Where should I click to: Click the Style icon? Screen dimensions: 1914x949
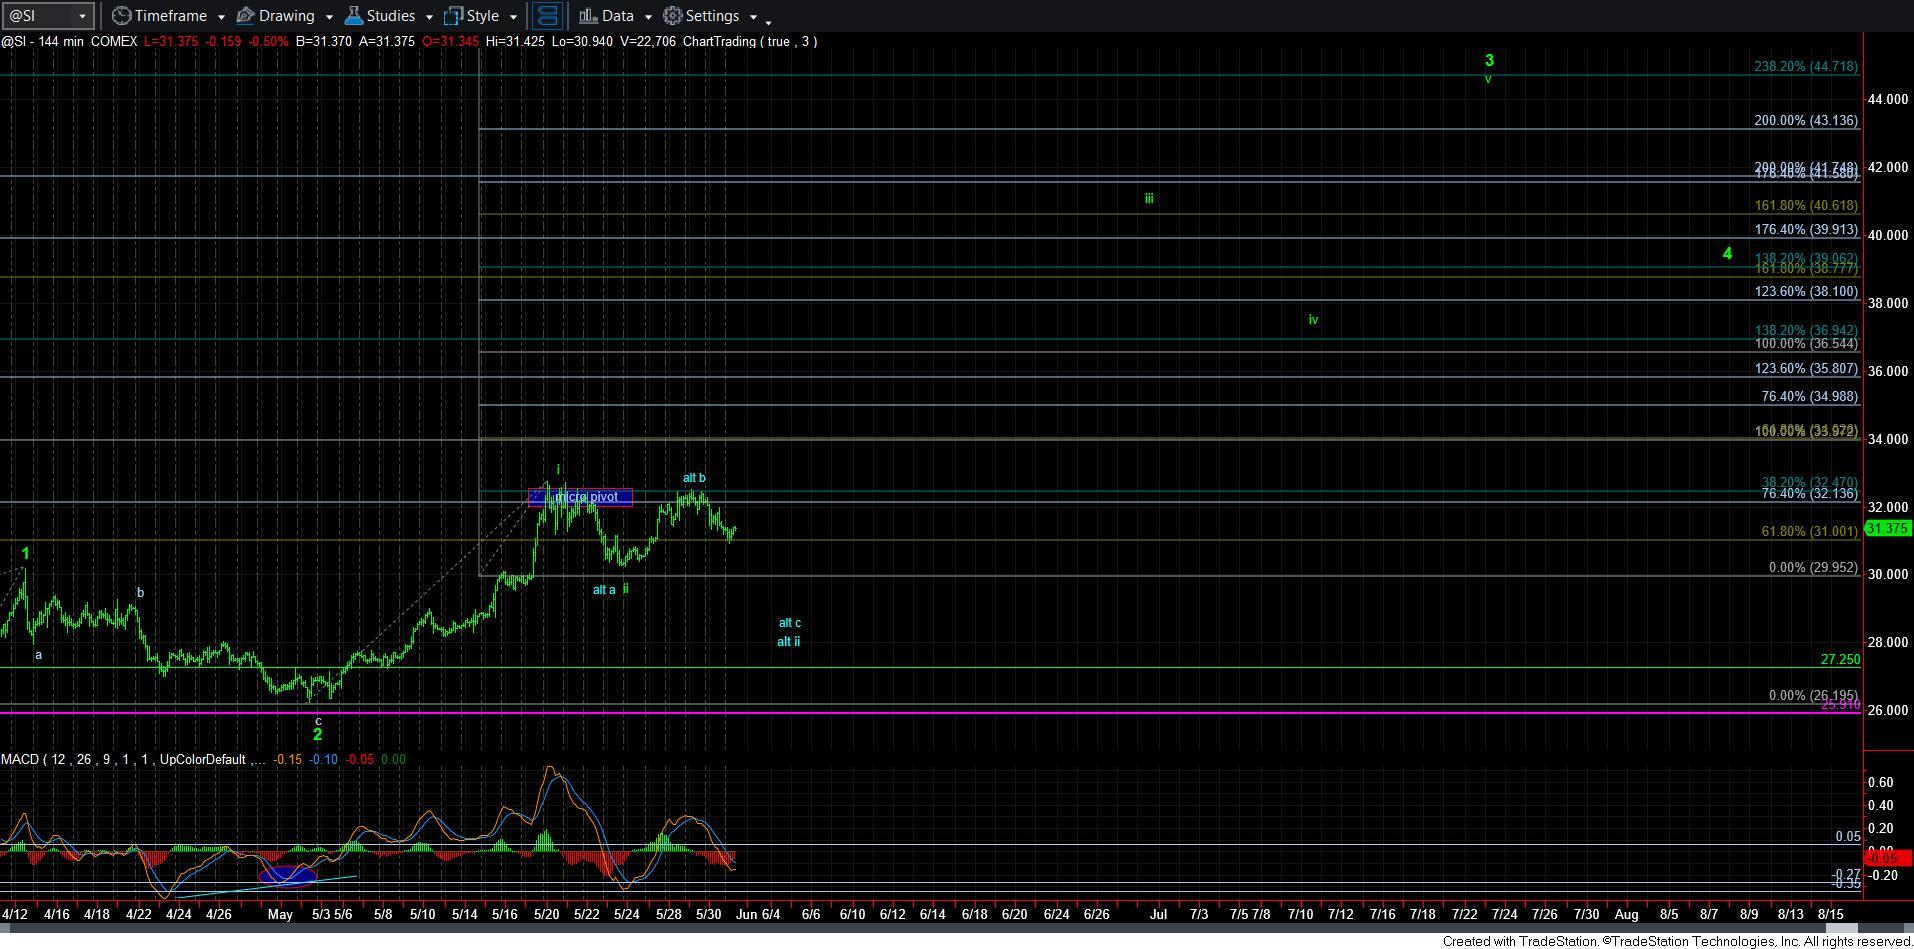(x=454, y=16)
